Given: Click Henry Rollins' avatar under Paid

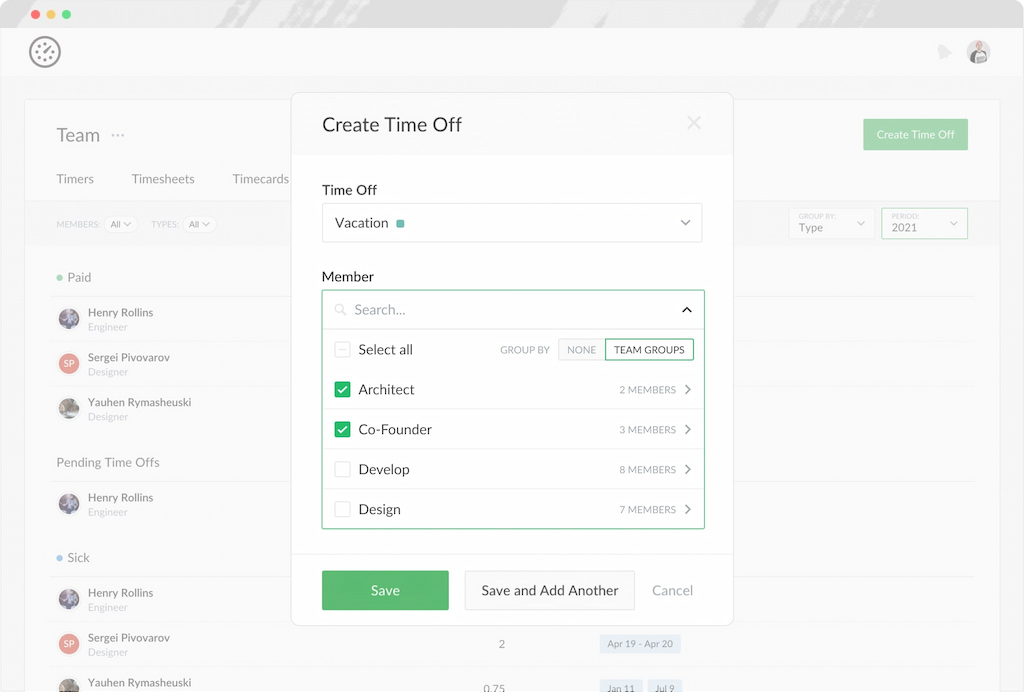Looking at the screenshot, I should [x=68, y=318].
